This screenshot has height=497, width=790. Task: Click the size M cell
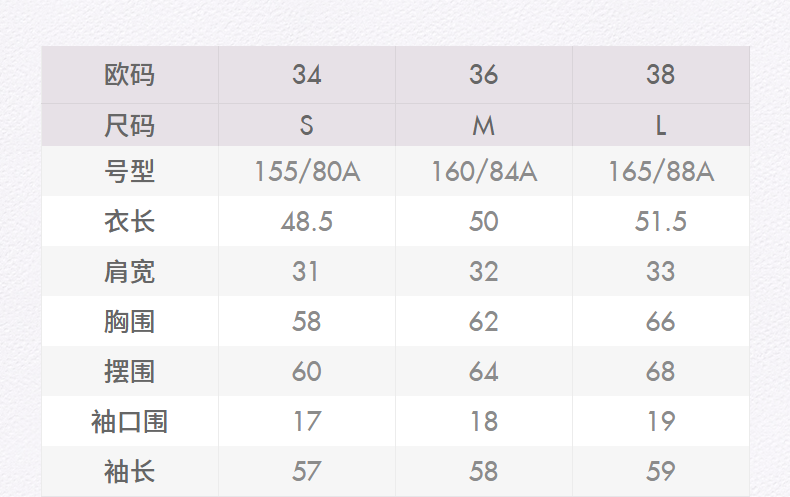point(484,126)
